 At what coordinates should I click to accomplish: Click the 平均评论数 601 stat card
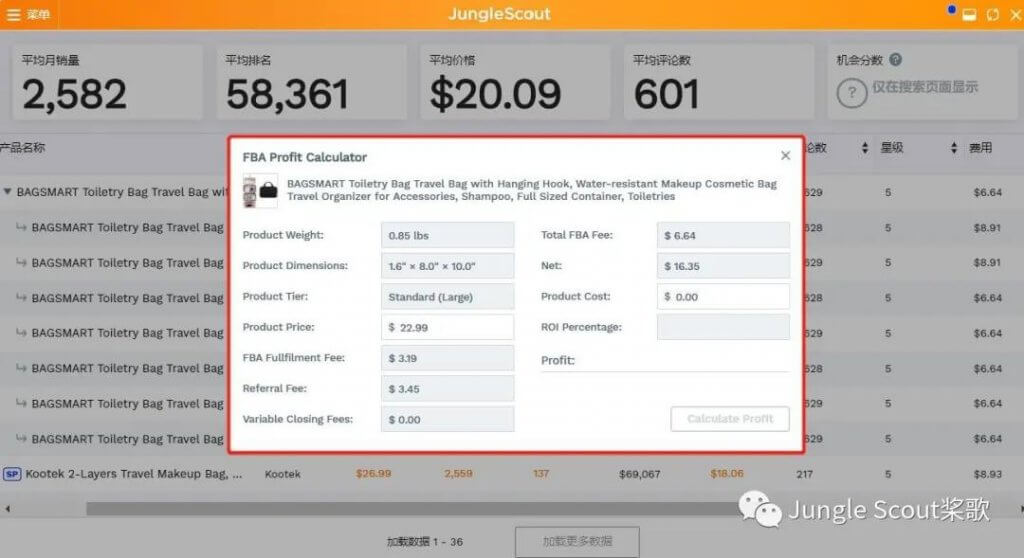[718, 82]
